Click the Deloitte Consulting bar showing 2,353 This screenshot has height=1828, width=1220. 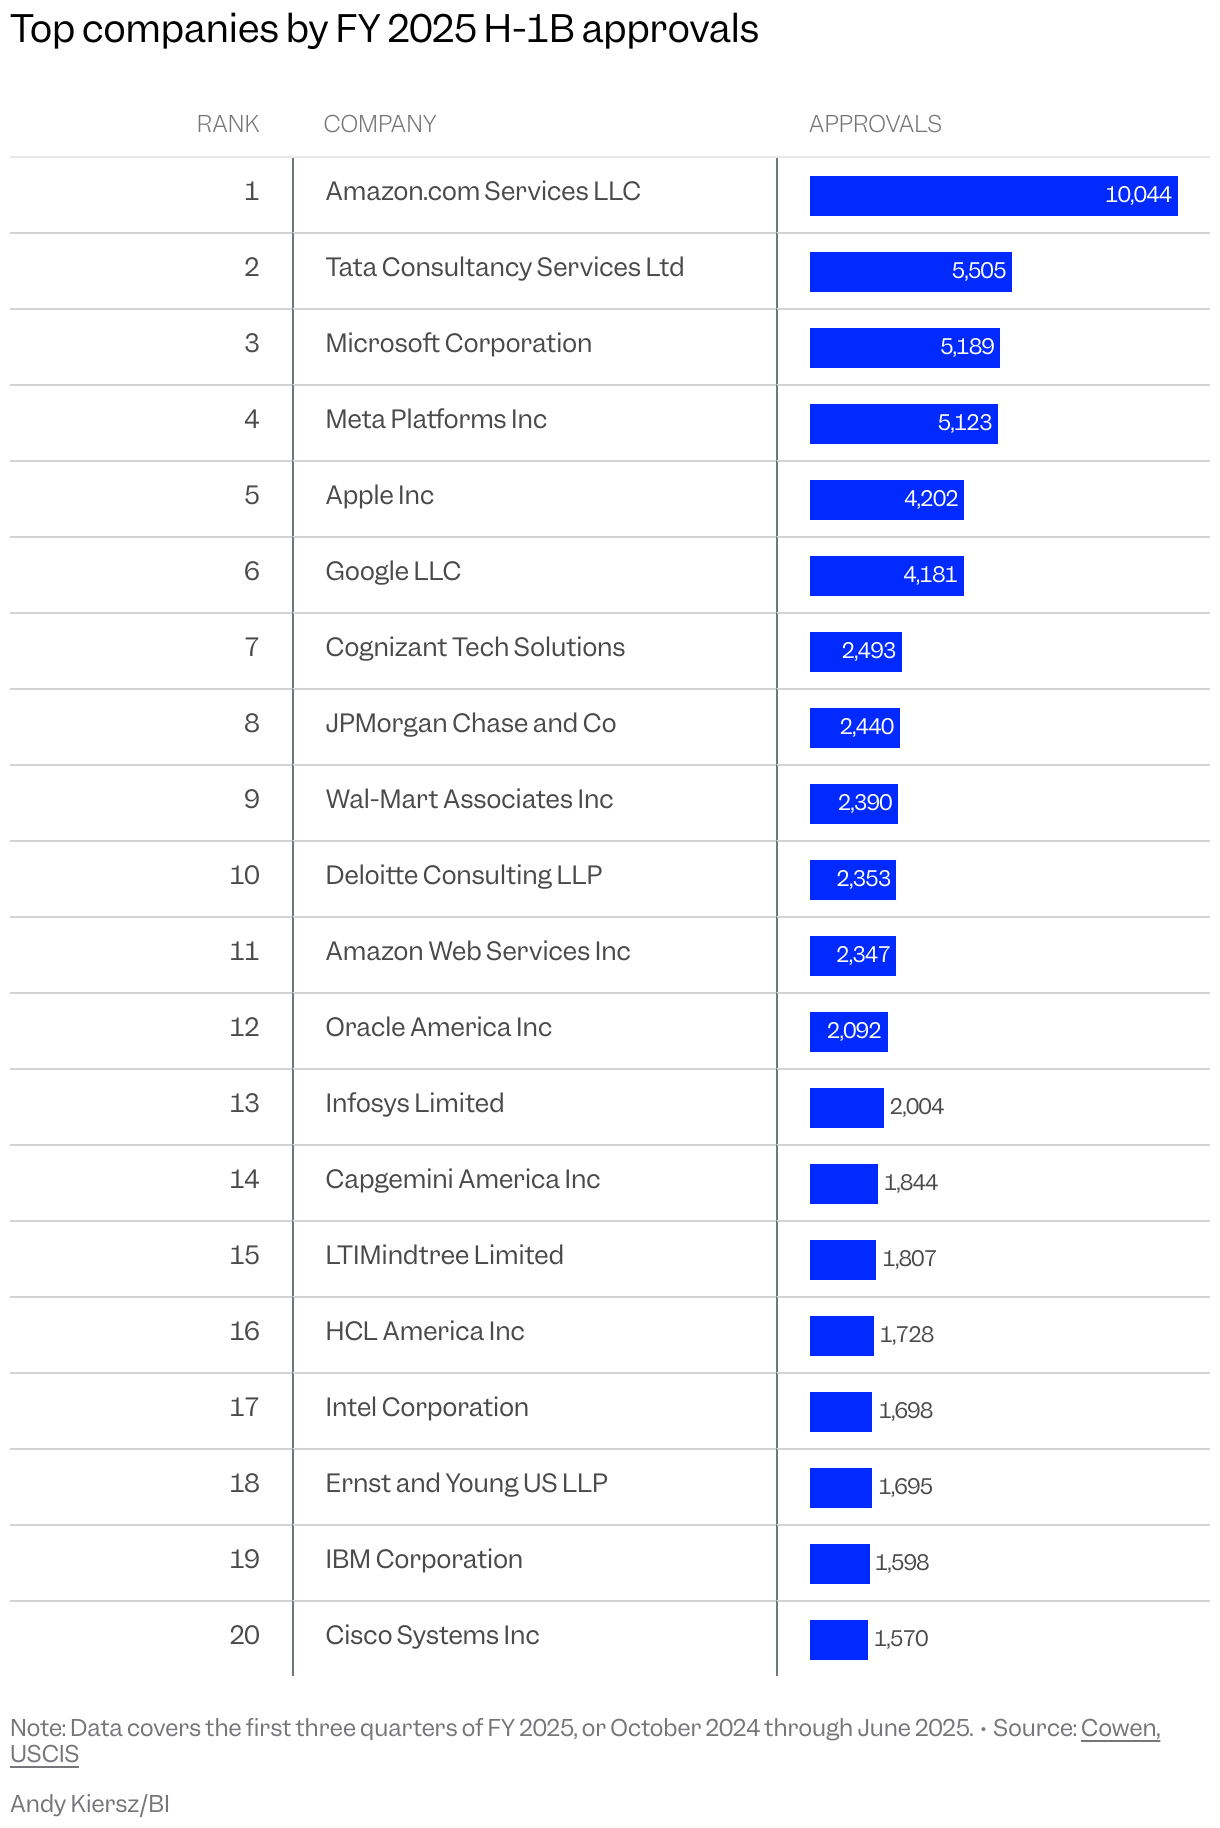[853, 879]
